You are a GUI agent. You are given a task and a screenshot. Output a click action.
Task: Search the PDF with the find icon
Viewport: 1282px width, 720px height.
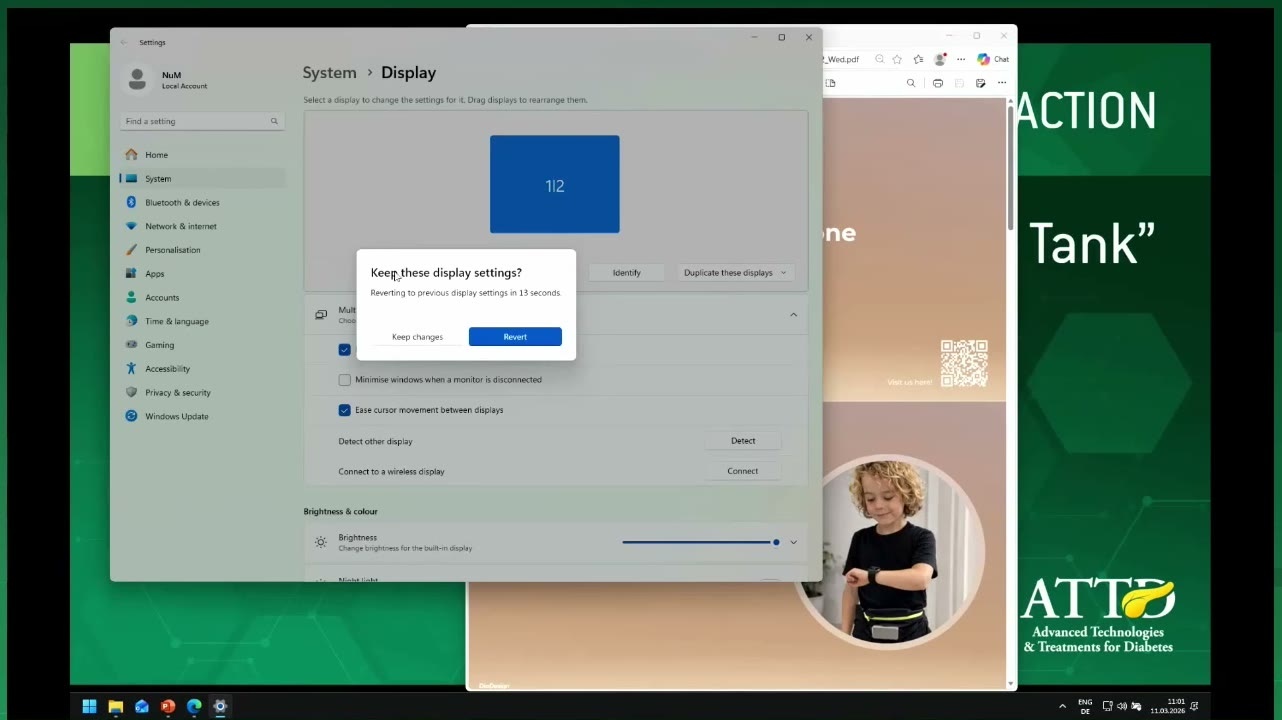911,84
